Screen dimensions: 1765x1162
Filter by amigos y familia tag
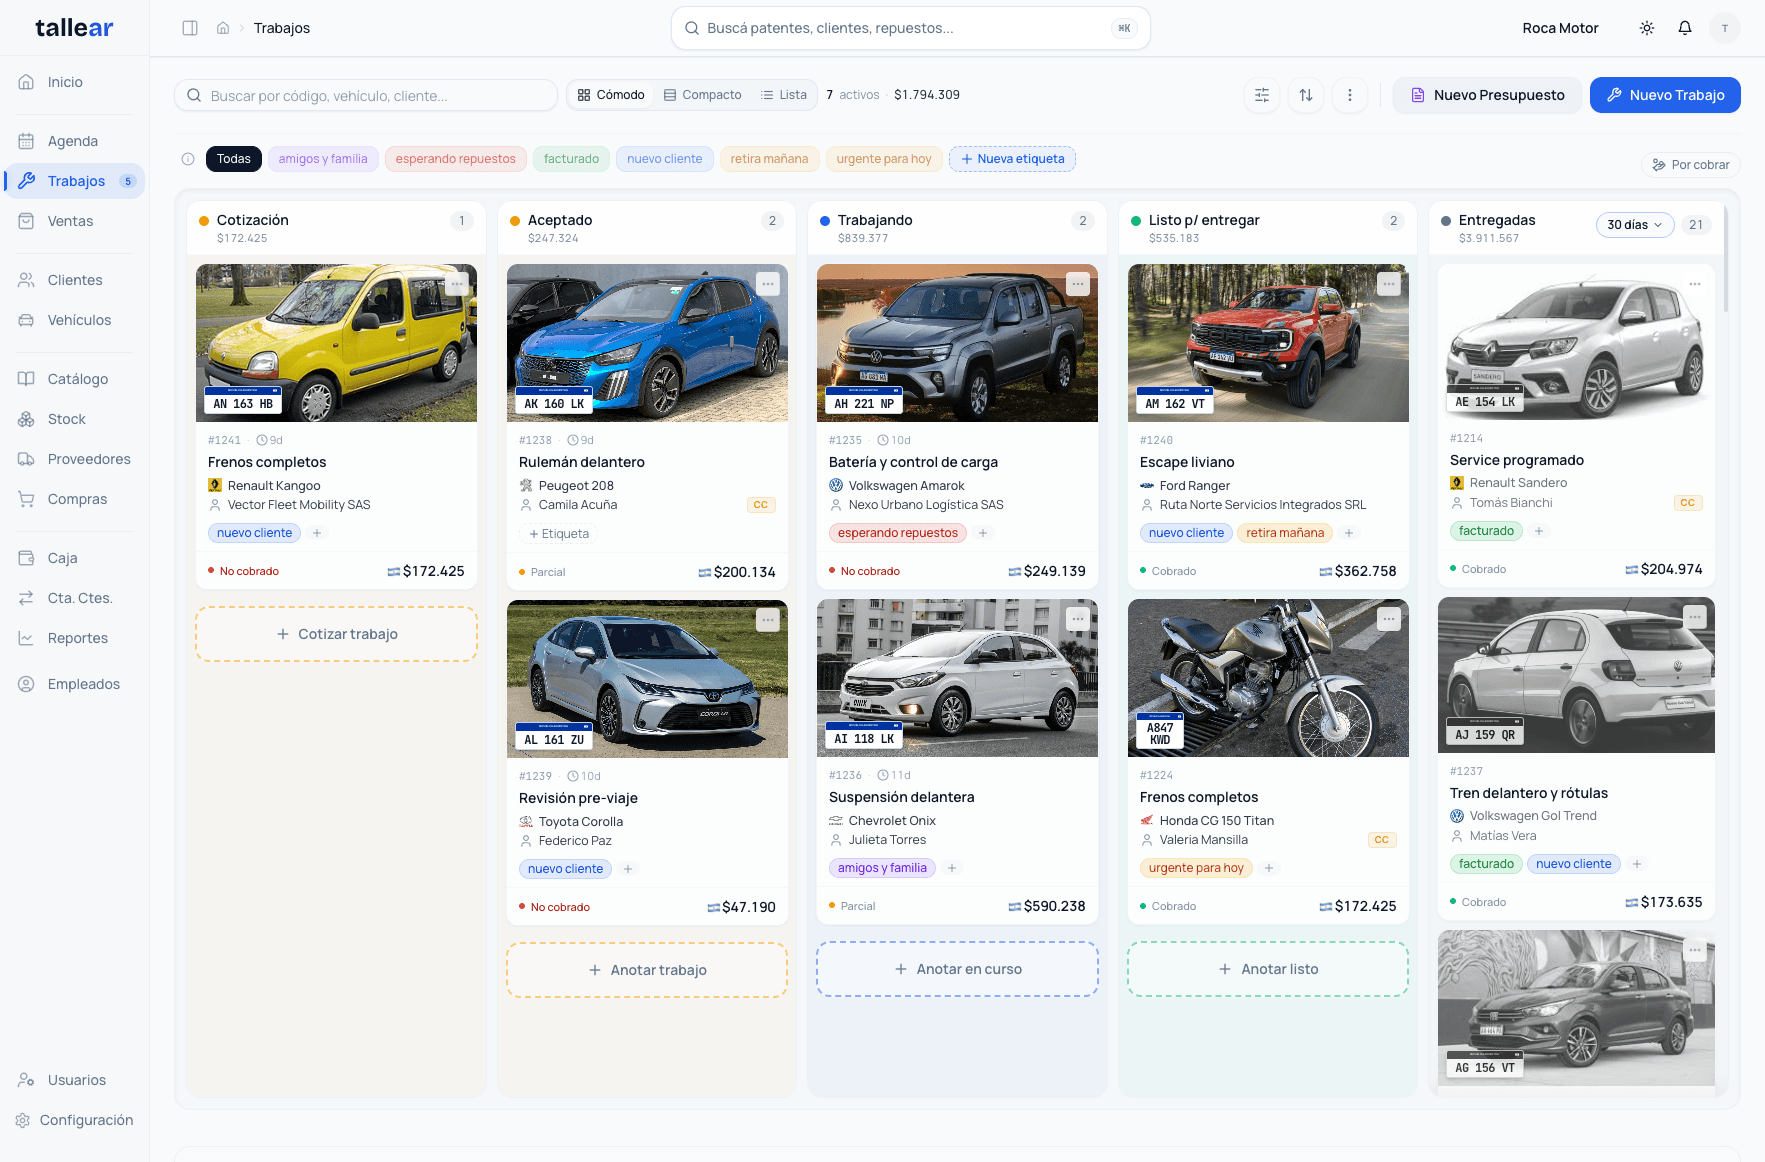point(323,159)
